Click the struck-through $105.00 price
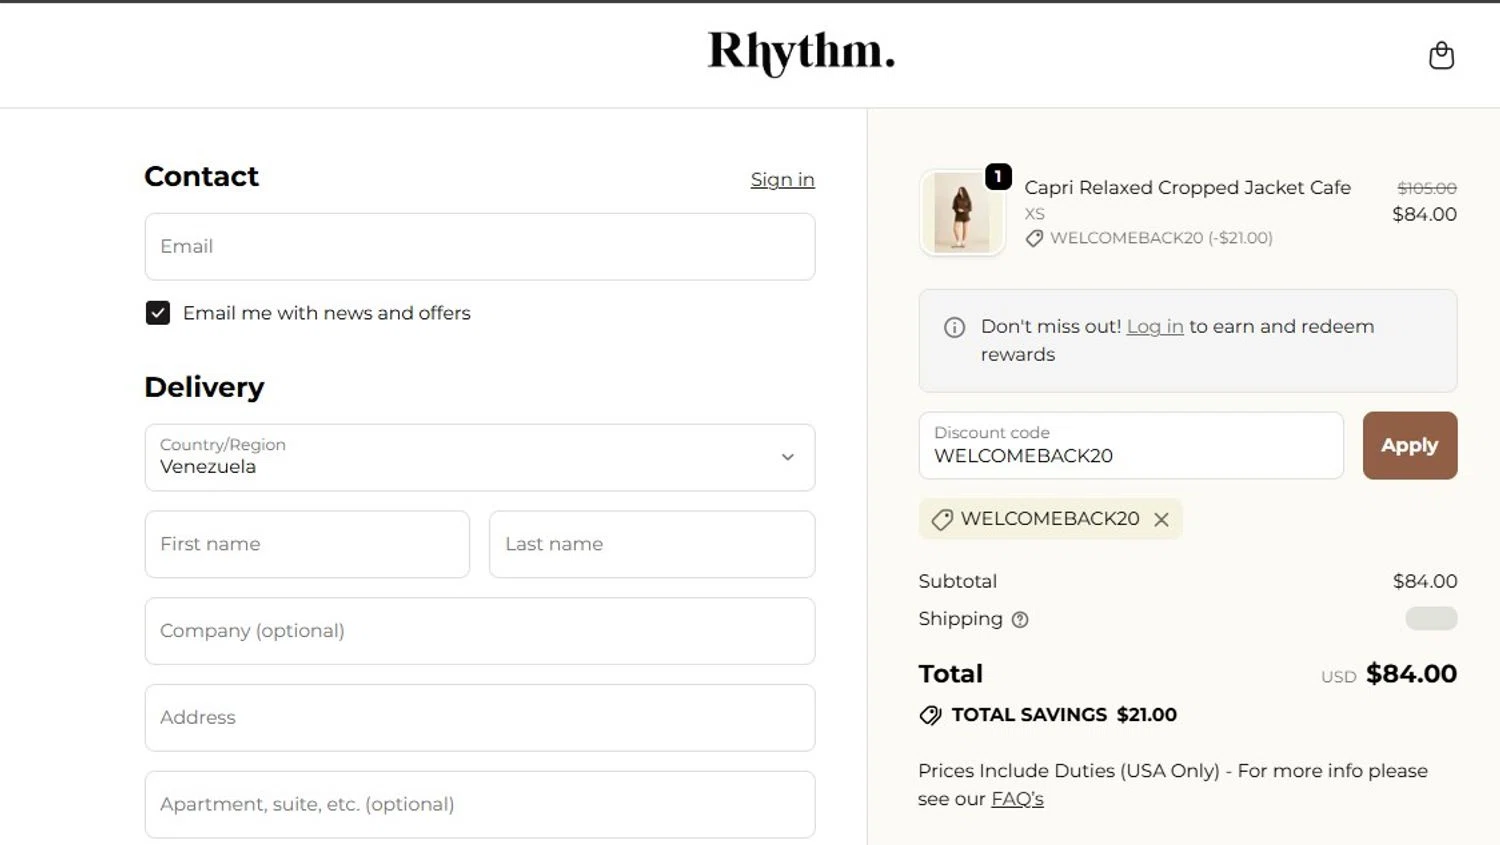The width and height of the screenshot is (1500, 845). [x=1427, y=188]
